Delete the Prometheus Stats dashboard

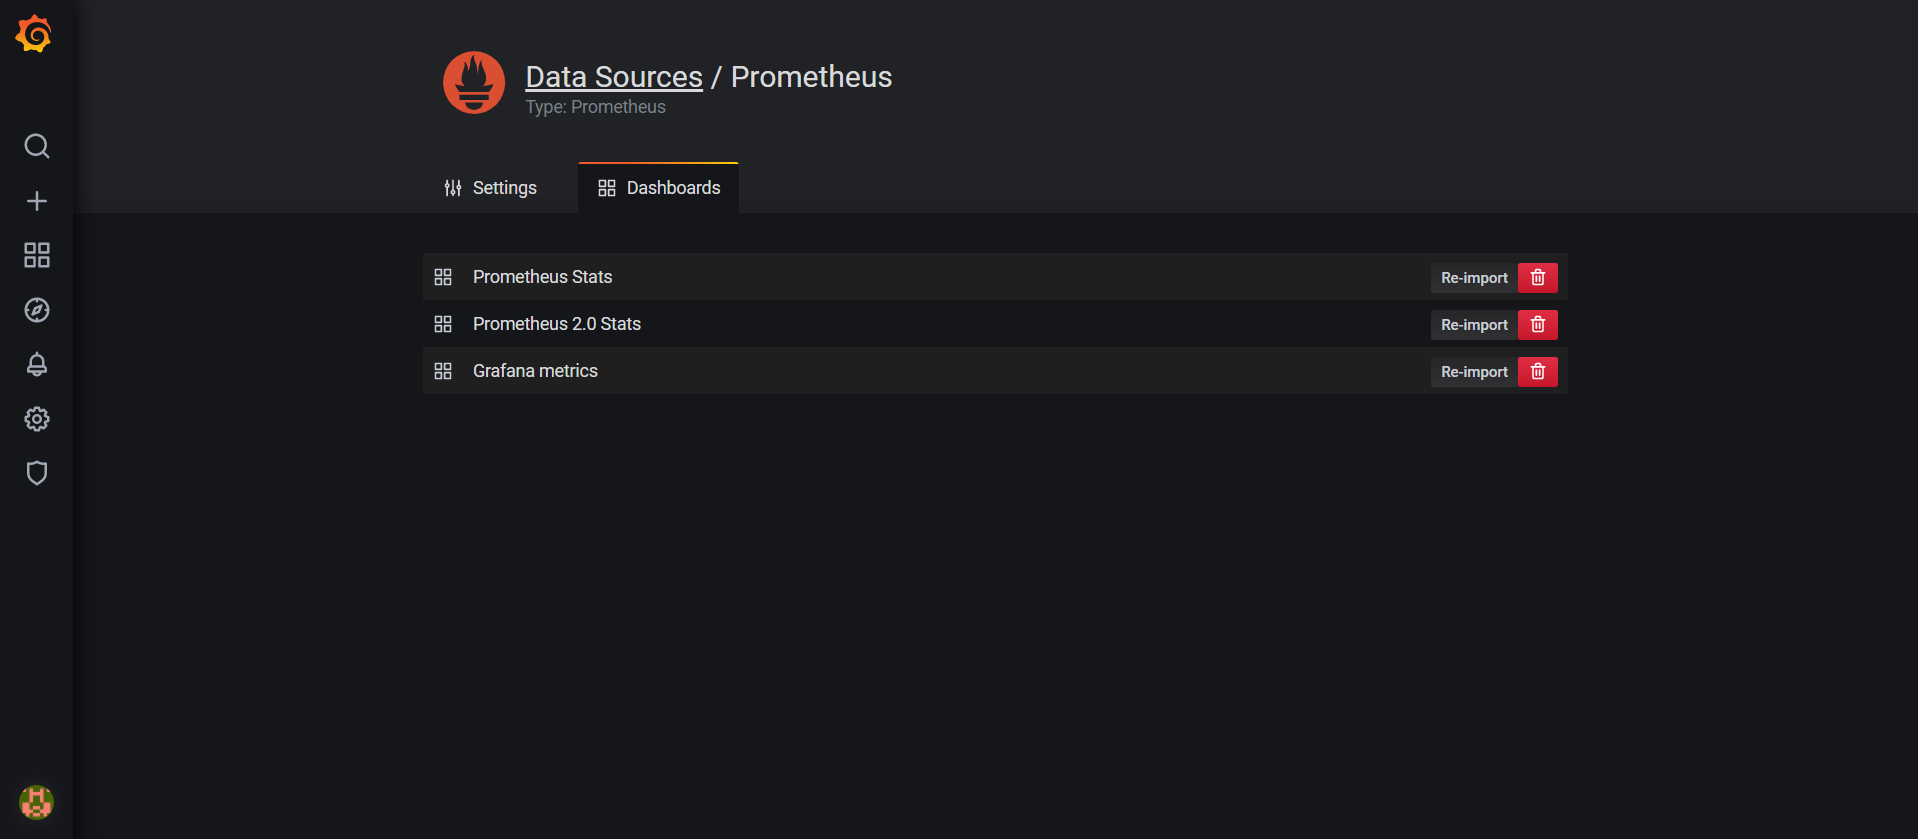1538,278
